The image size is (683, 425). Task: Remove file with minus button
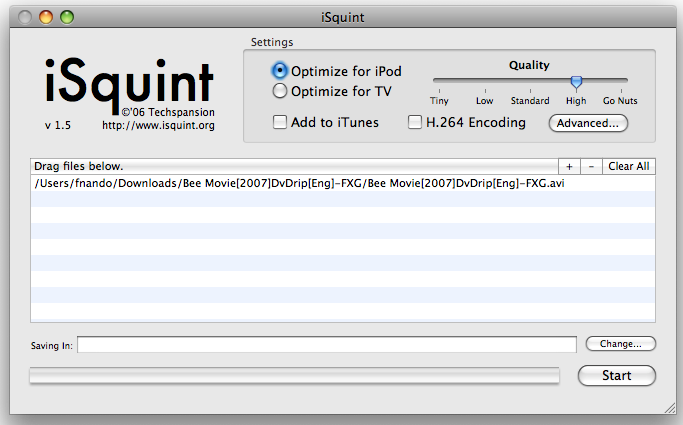point(591,166)
